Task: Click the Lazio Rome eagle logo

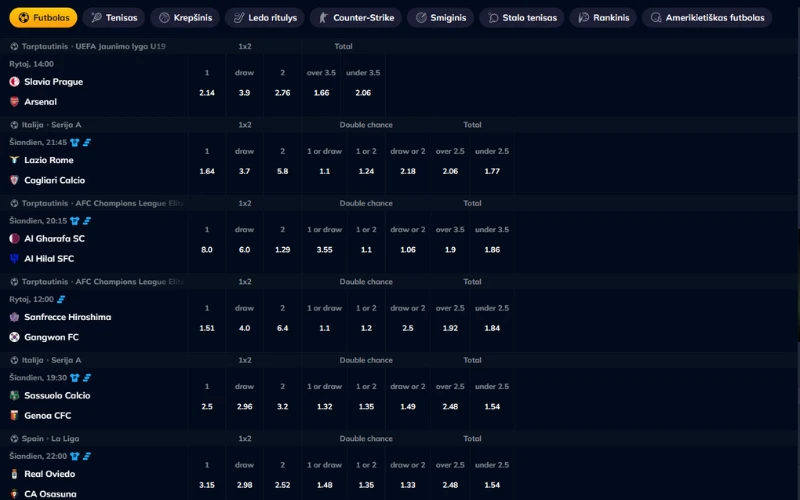Action: (14, 160)
